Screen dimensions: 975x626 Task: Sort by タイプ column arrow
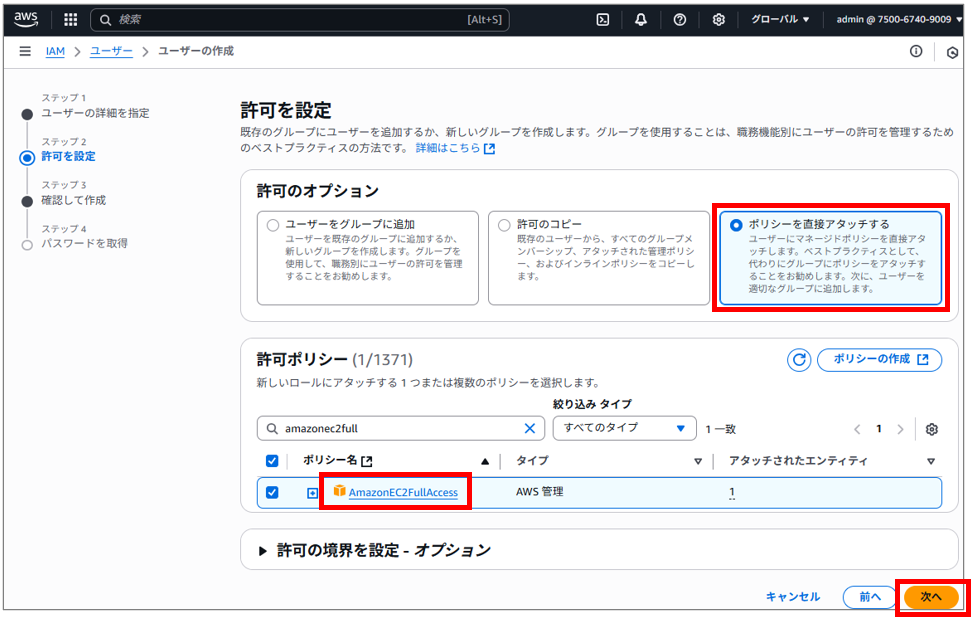point(698,461)
